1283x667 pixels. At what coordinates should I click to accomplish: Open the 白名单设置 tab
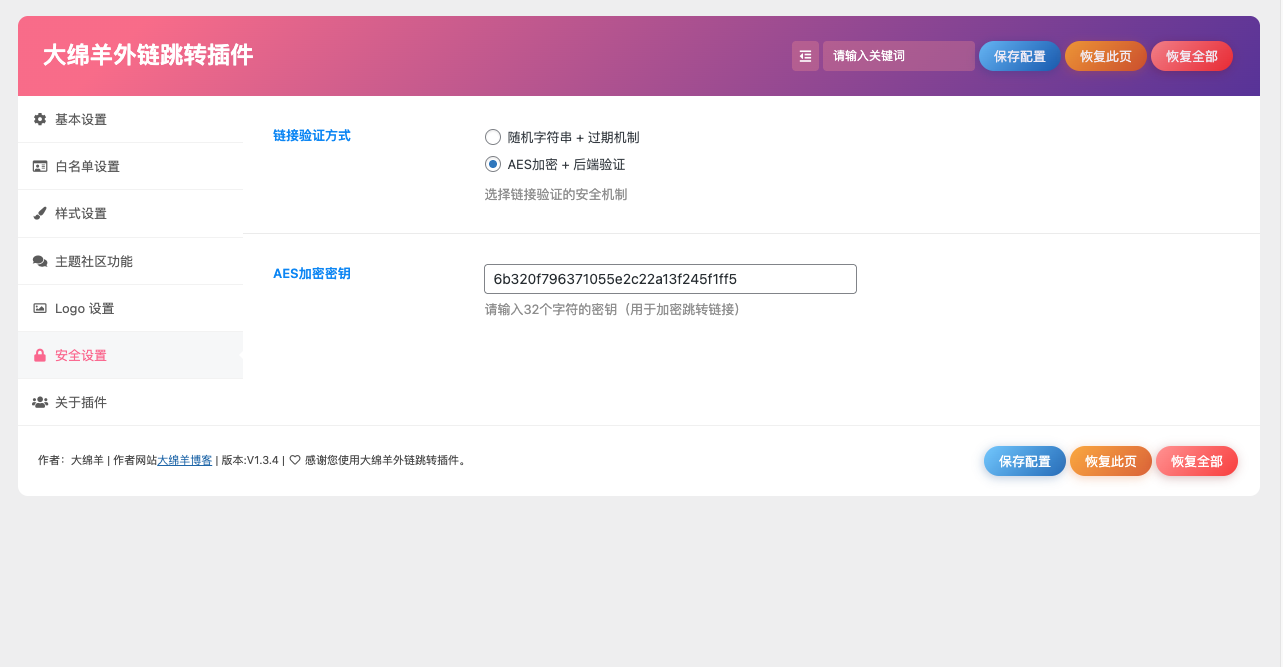click(130, 166)
